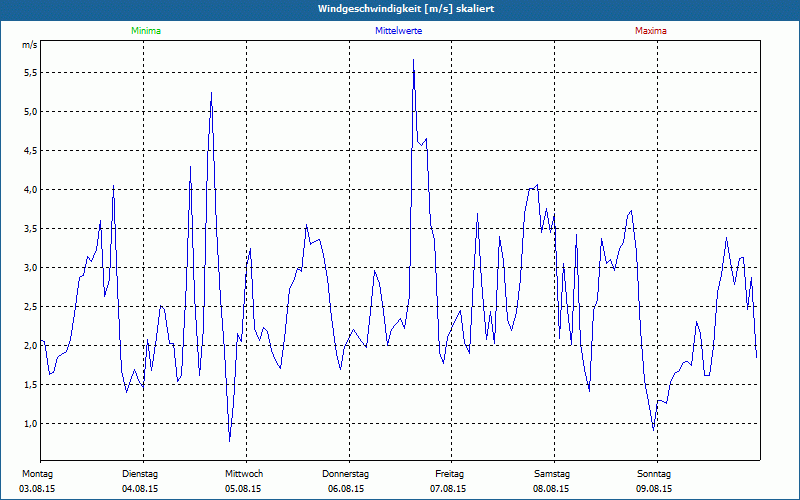Click the 5,5 y-axis value
This screenshot has height=500, width=800.
(x=31, y=73)
